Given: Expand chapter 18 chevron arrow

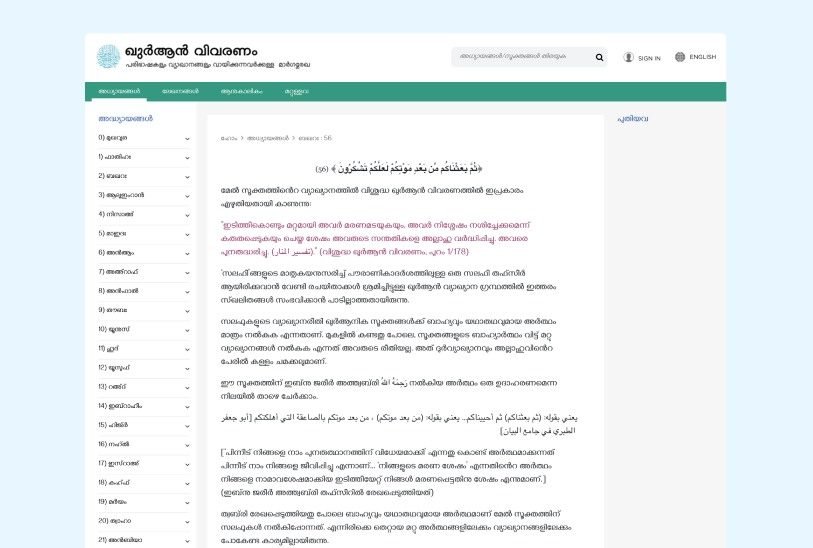Looking at the screenshot, I should tap(187, 483).
